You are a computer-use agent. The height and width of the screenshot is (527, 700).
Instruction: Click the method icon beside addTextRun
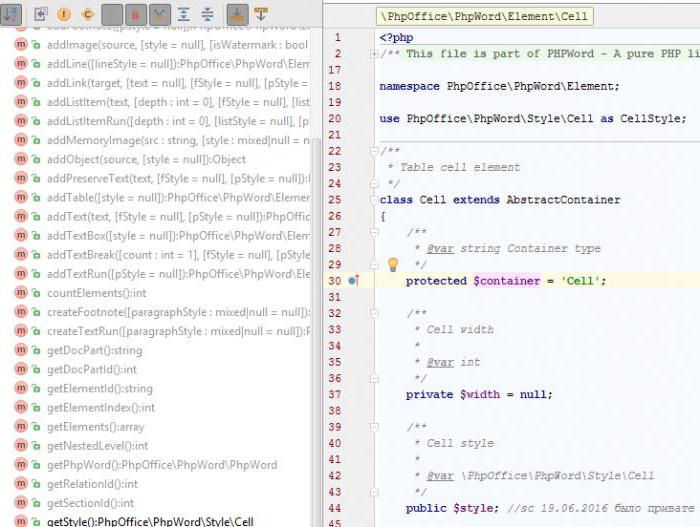21,274
